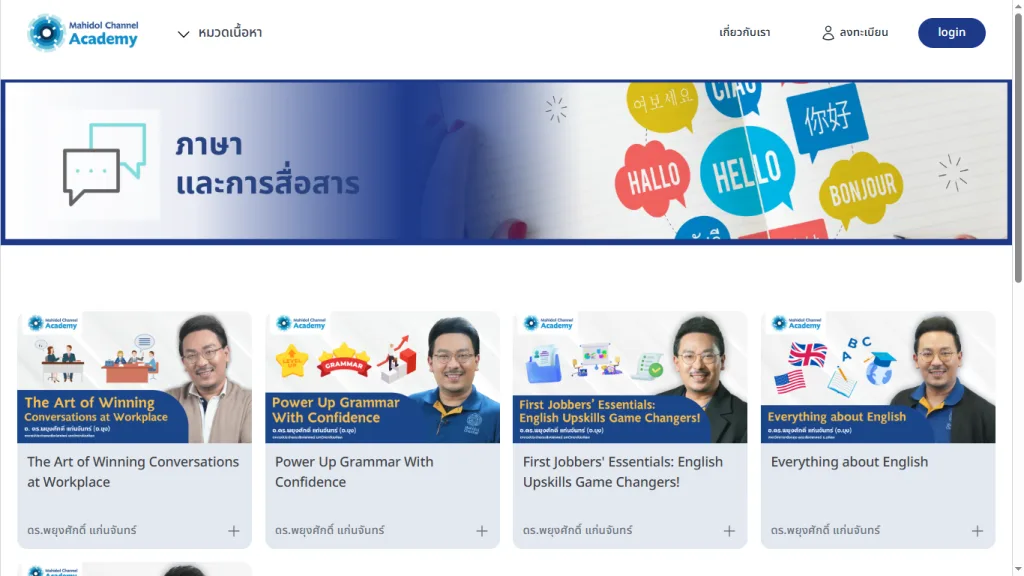Click the speech bubbles icon in the banner

(x=104, y=164)
